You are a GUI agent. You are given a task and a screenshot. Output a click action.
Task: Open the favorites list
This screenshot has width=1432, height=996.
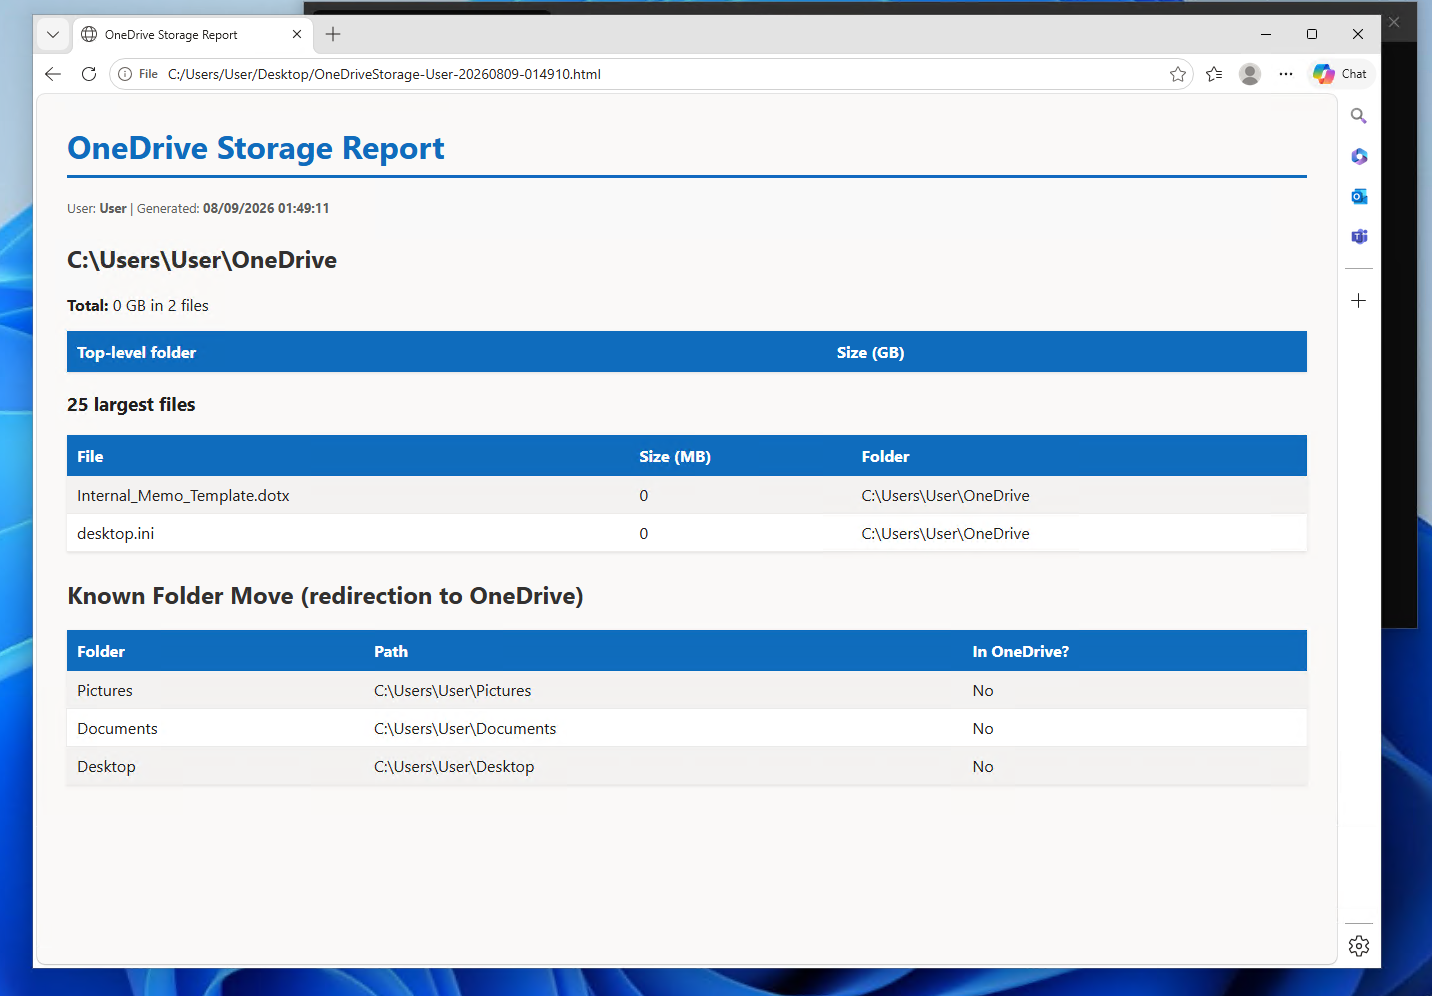click(x=1214, y=74)
